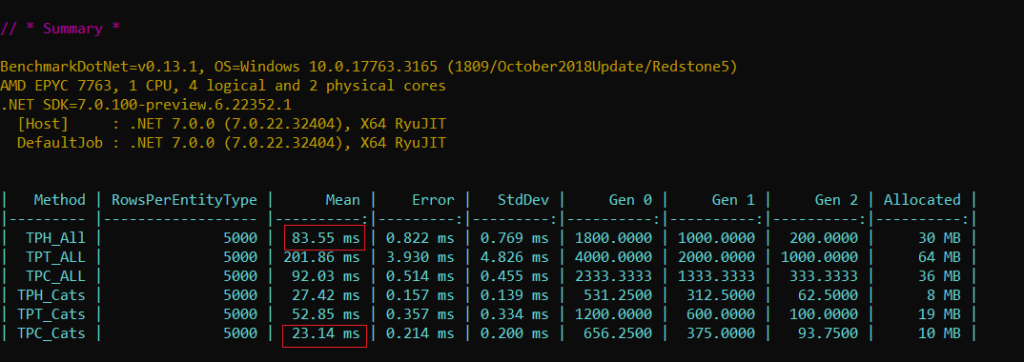Click the 0.822 ms error value
1024x362 pixels.
pos(420,238)
